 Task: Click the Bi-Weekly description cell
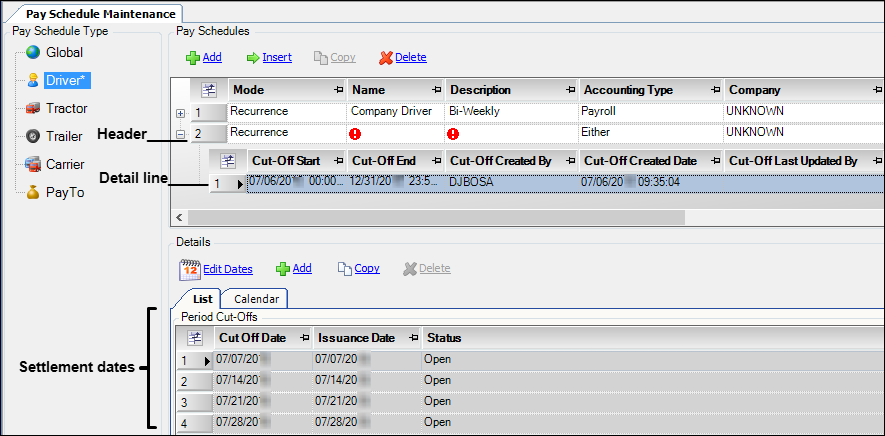click(x=511, y=112)
